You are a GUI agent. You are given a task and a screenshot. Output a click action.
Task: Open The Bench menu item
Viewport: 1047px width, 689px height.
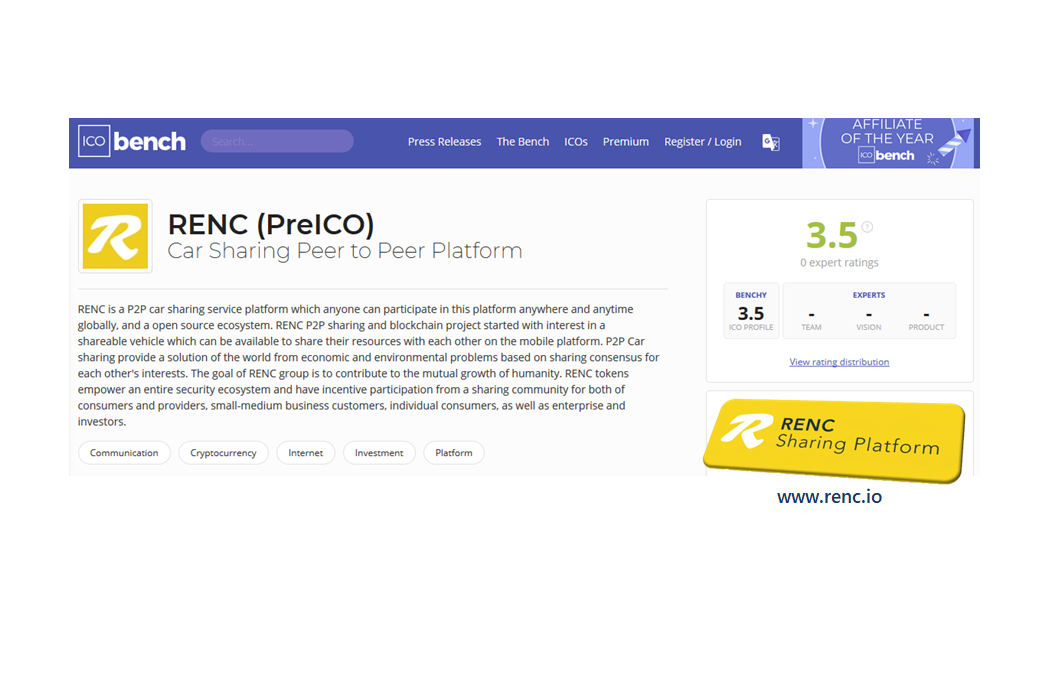pyautogui.click(x=523, y=142)
